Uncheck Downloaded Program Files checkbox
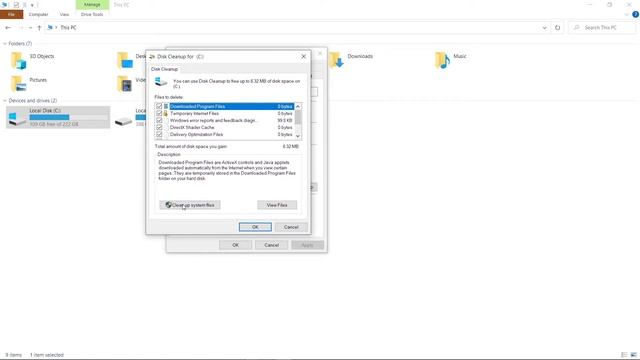The width and height of the screenshot is (640, 360). click(x=159, y=106)
